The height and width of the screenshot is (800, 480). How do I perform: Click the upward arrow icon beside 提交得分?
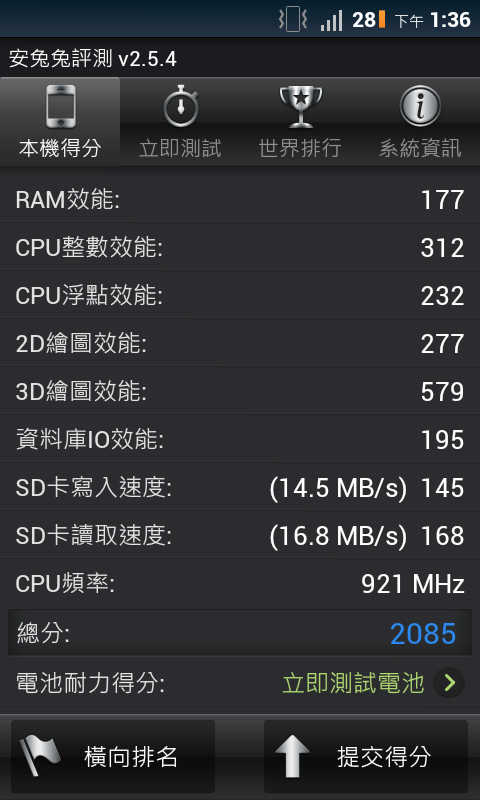click(292, 756)
